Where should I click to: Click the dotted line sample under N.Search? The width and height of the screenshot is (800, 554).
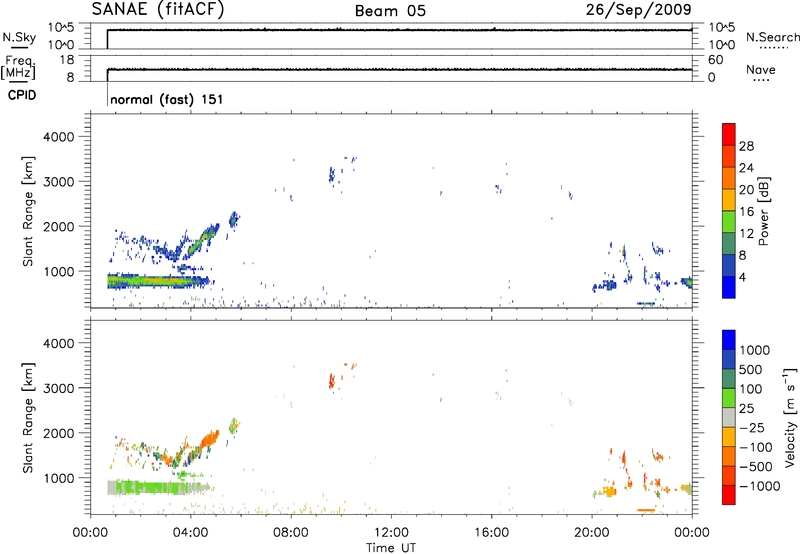point(773,47)
